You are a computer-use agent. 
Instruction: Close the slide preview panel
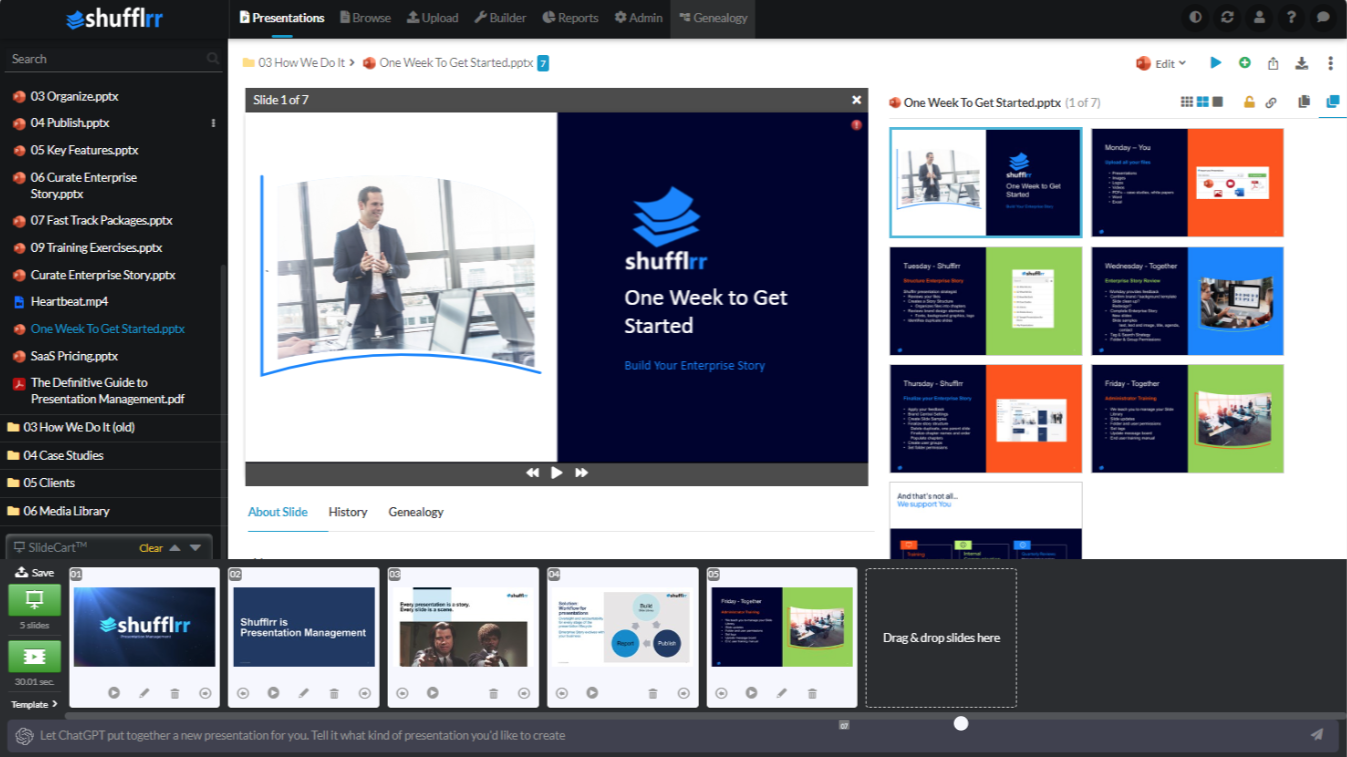856,100
